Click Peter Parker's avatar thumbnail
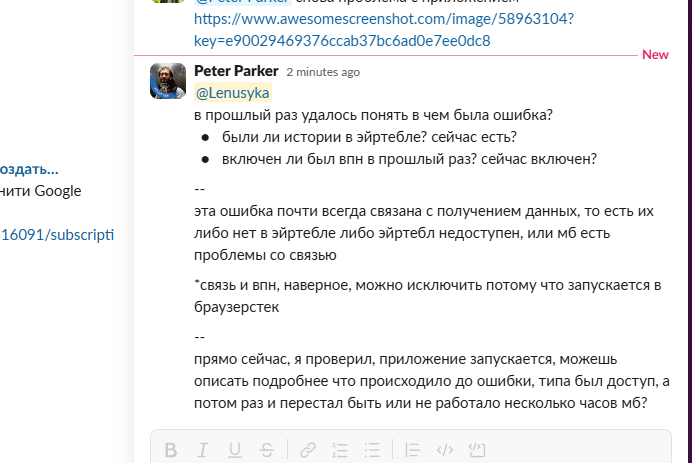 pyautogui.click(x=167, y=80)
